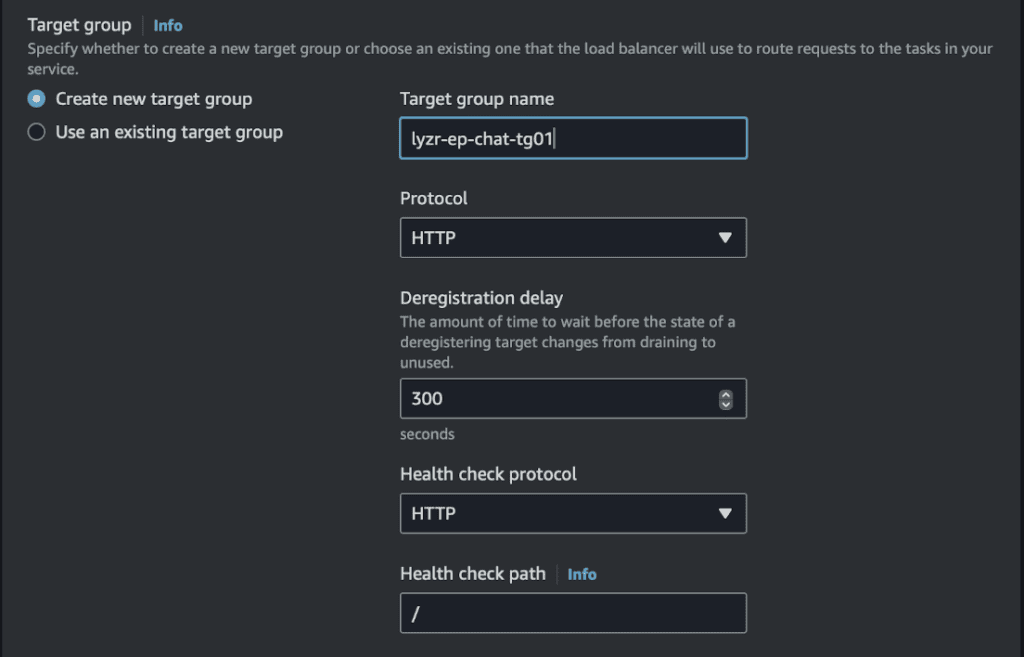Click the Target group name field
1024x657 pixels.
click(x=573, y=138)
